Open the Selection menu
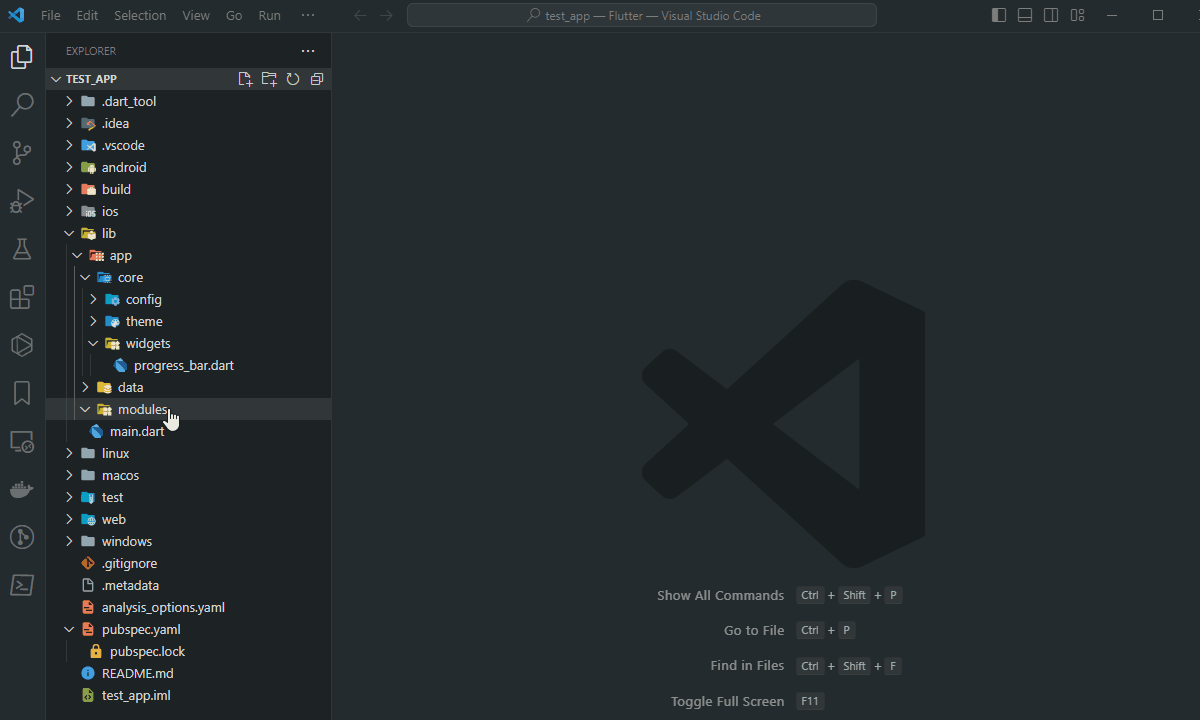The width and height of the screenshot is (1200, 720). point(140,15)
